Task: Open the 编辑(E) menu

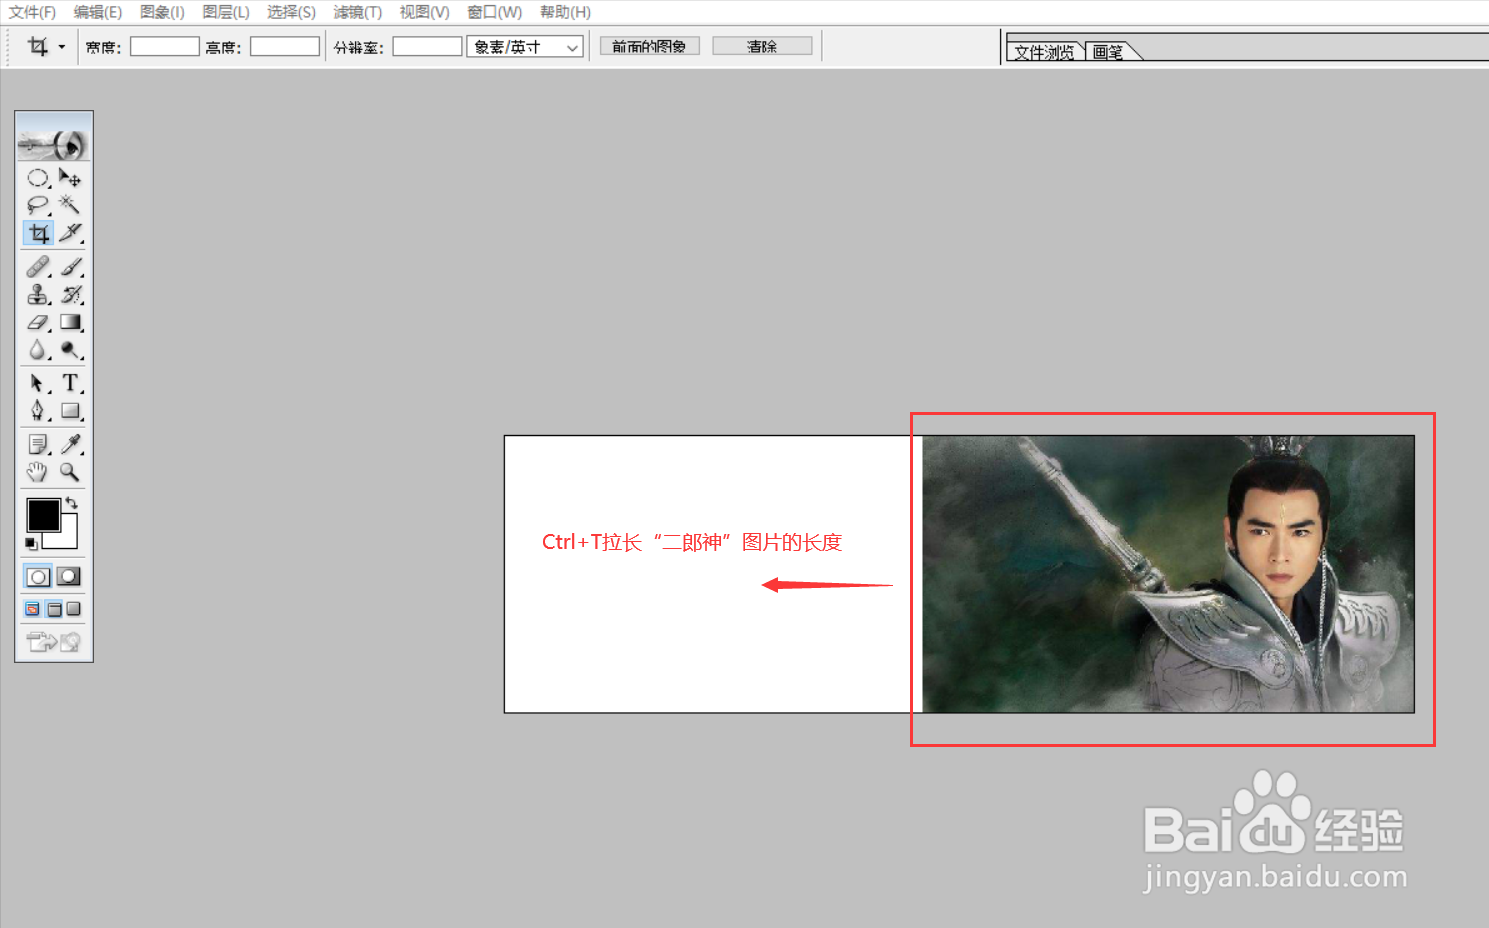Action: coord(98,12)
